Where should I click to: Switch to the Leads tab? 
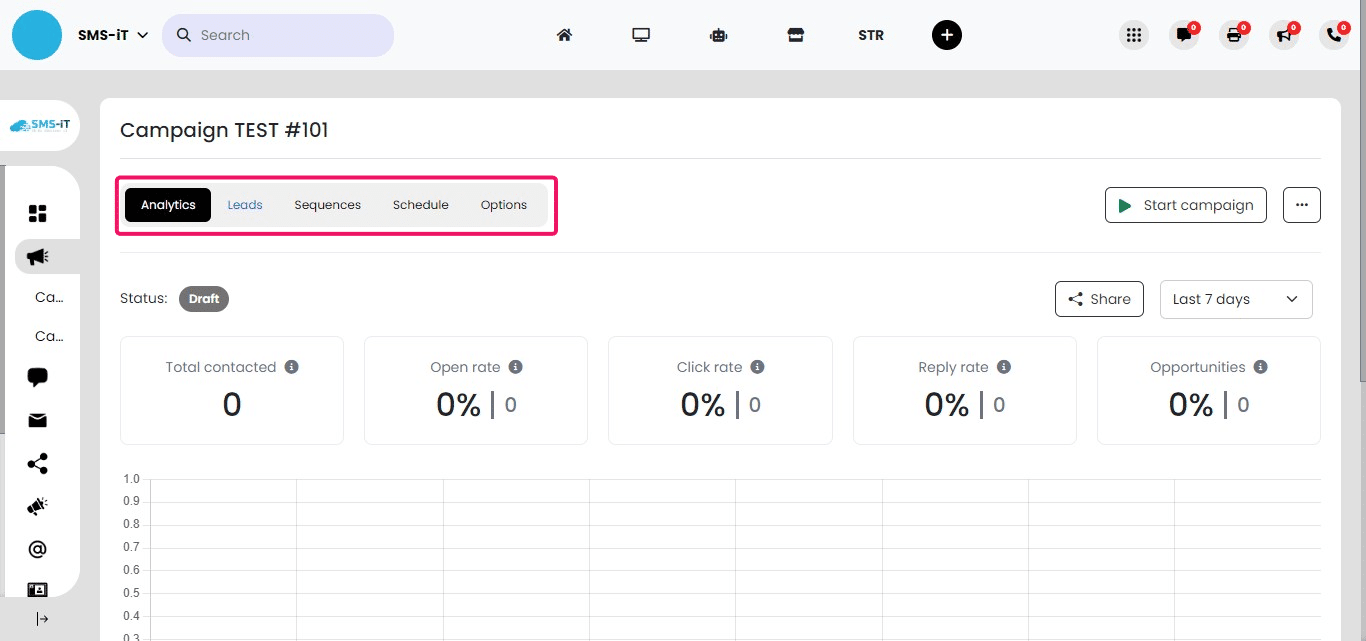(245, 204)
